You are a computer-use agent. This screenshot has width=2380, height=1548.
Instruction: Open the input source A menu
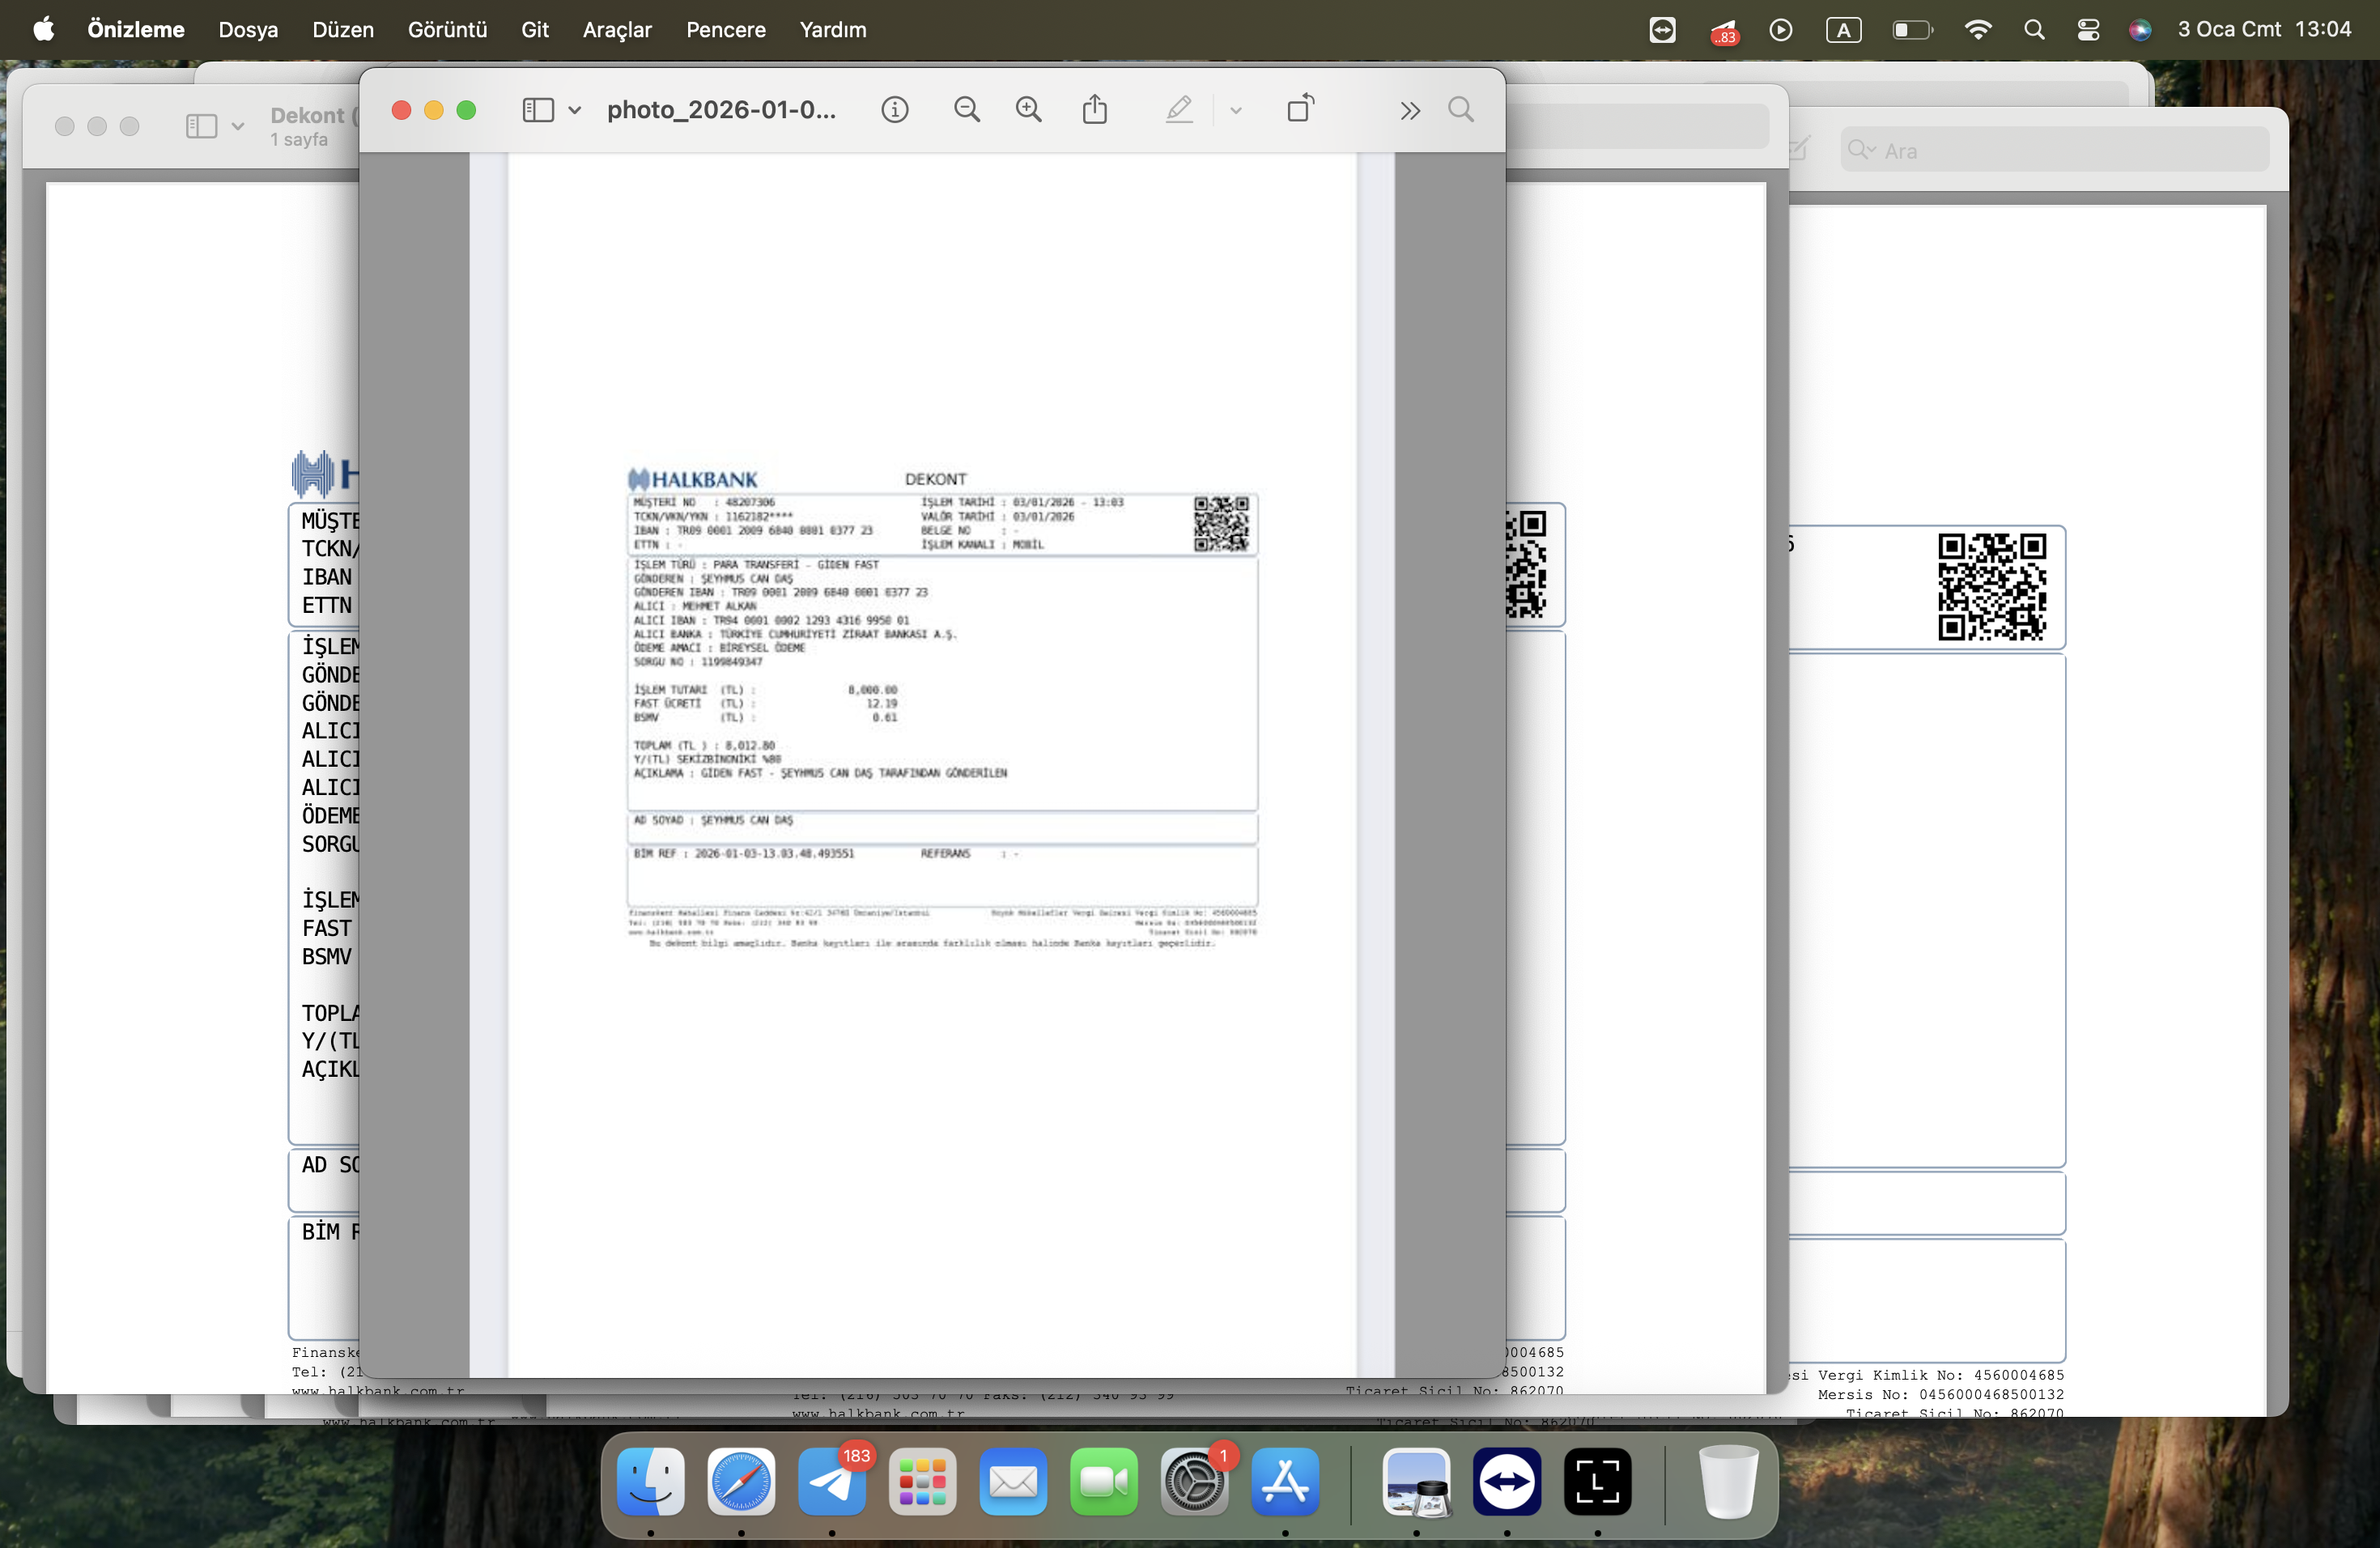pos(1843,30)
